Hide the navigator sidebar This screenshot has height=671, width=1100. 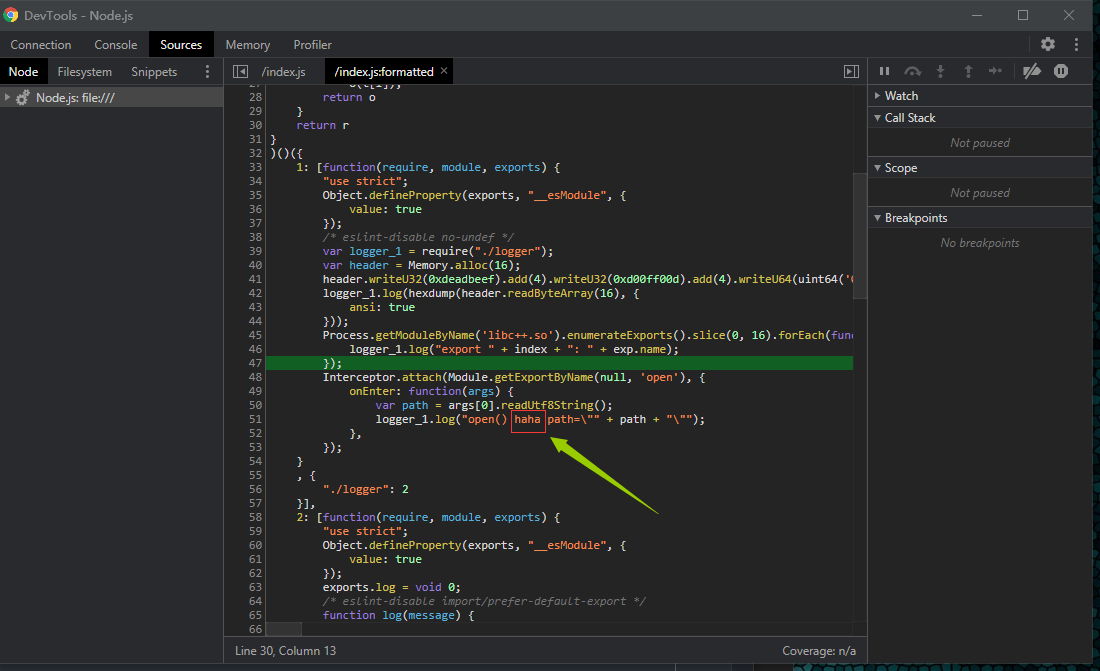pos(240,72)
